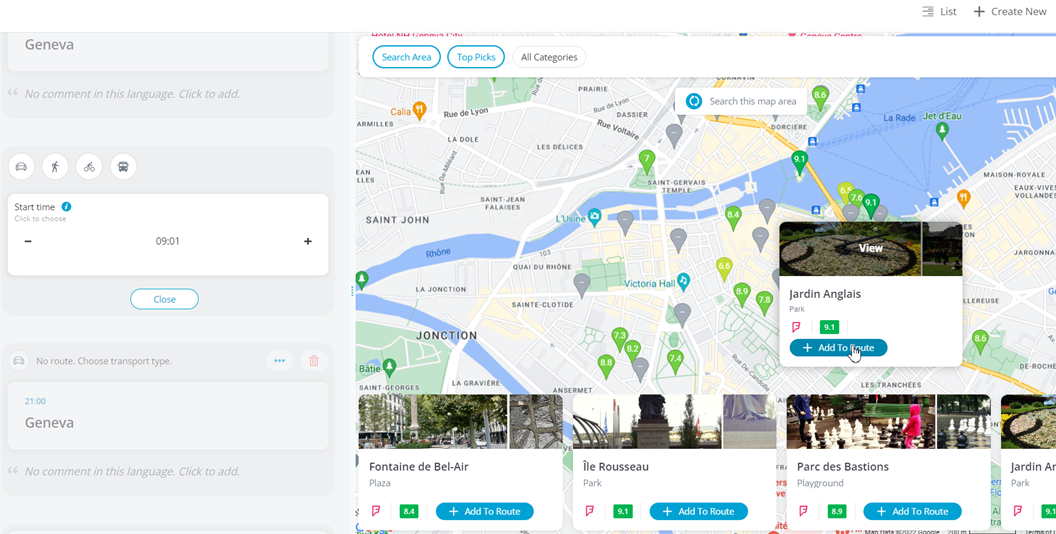Click map pin rated 8.4
1056x534 pixels.
(x=733, y=217)
